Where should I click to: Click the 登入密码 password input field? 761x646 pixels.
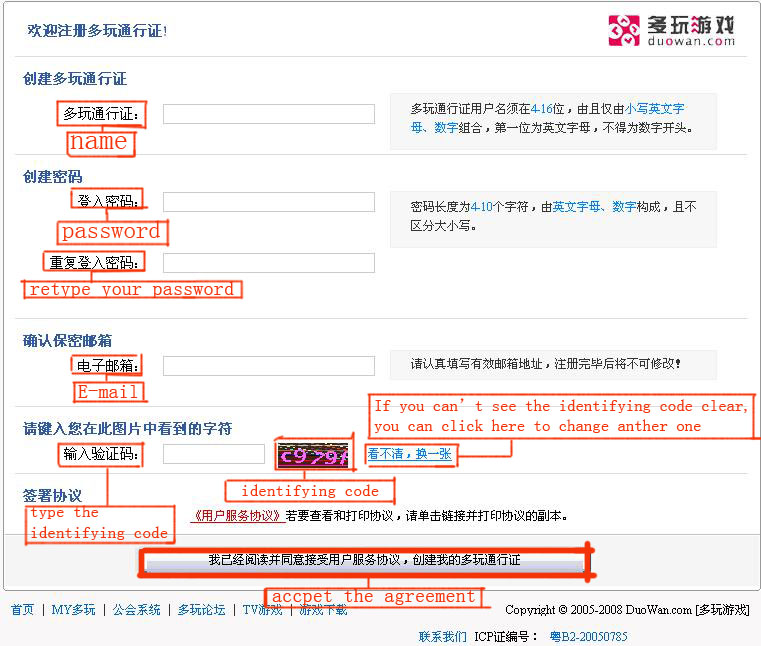point(269,202)
